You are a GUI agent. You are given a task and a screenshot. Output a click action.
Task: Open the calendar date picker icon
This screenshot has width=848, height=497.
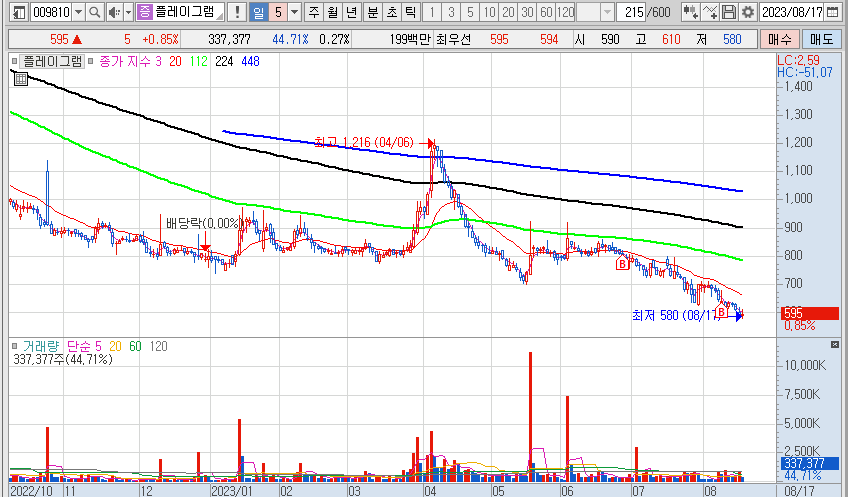tap(833, 12)
